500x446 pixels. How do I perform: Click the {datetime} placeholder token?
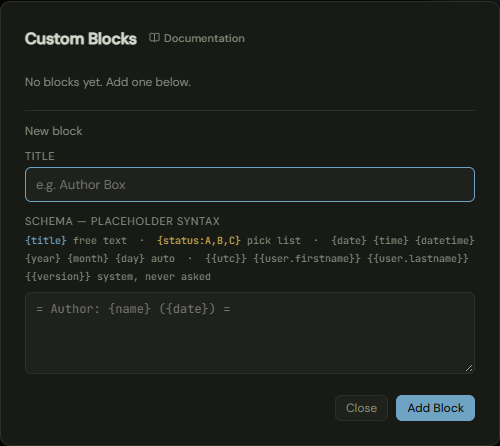445,240
